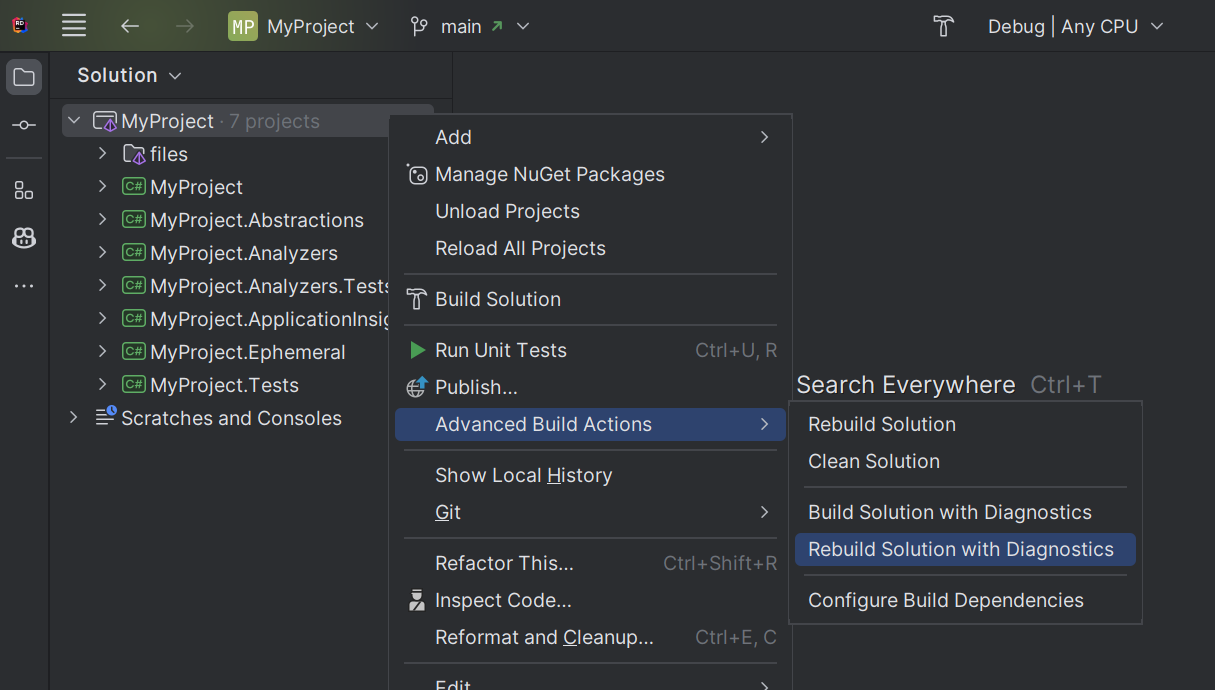The height and width of the screenshot is (690, 1215).
Task: Choose Manage NuGet Packages
Action: click(x=590, y=174)
